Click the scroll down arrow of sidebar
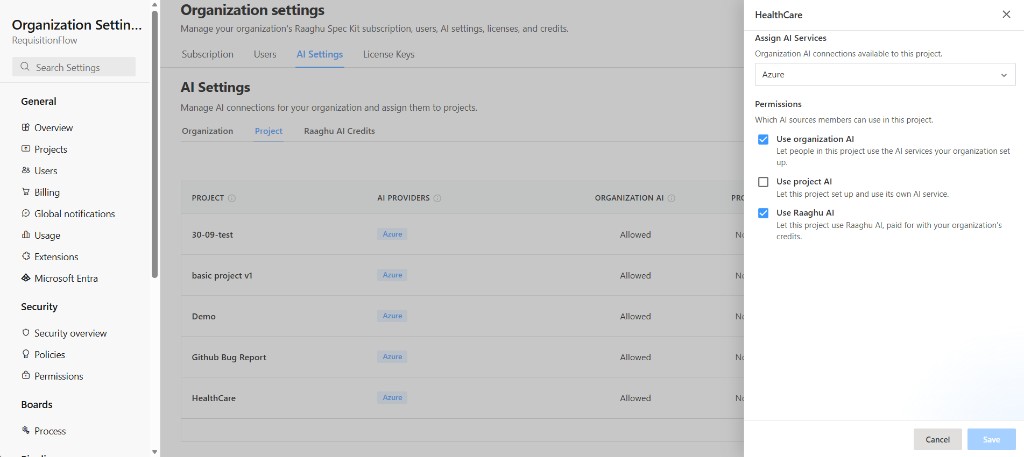Image resolution: width=1024 pixels, height=457 pixels. point(155,451)
